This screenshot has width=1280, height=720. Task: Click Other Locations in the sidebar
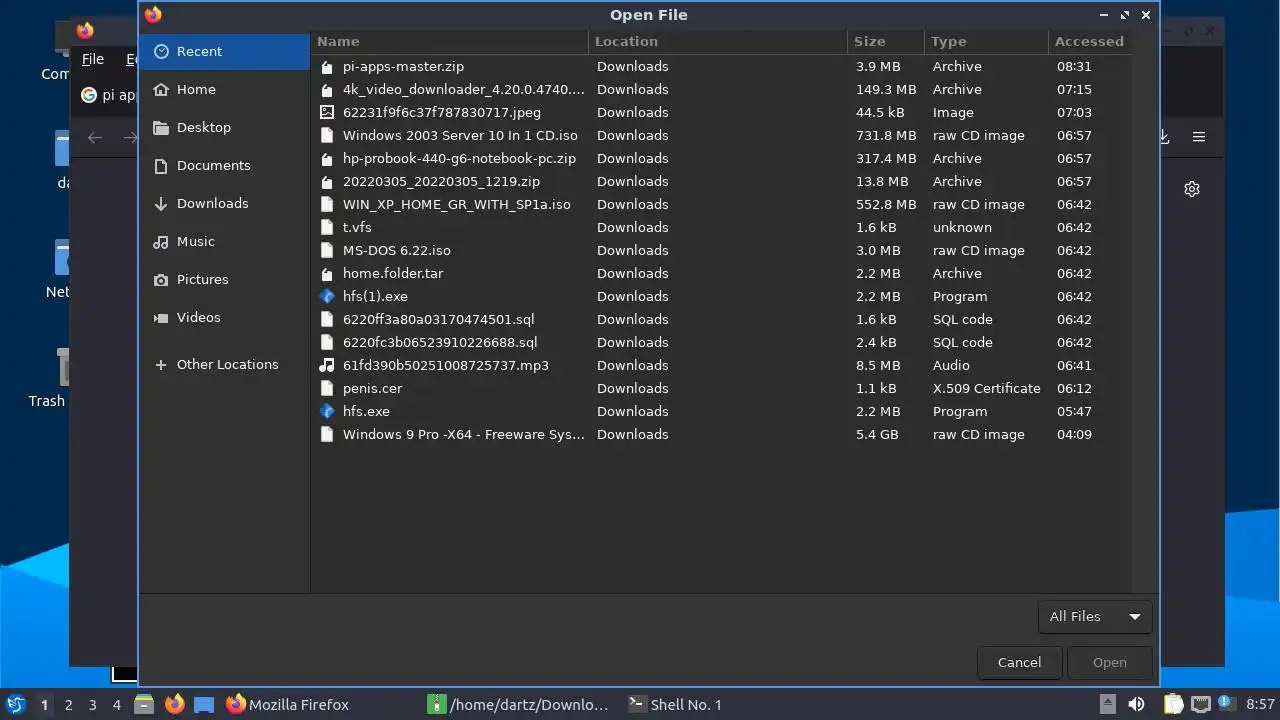224,364
